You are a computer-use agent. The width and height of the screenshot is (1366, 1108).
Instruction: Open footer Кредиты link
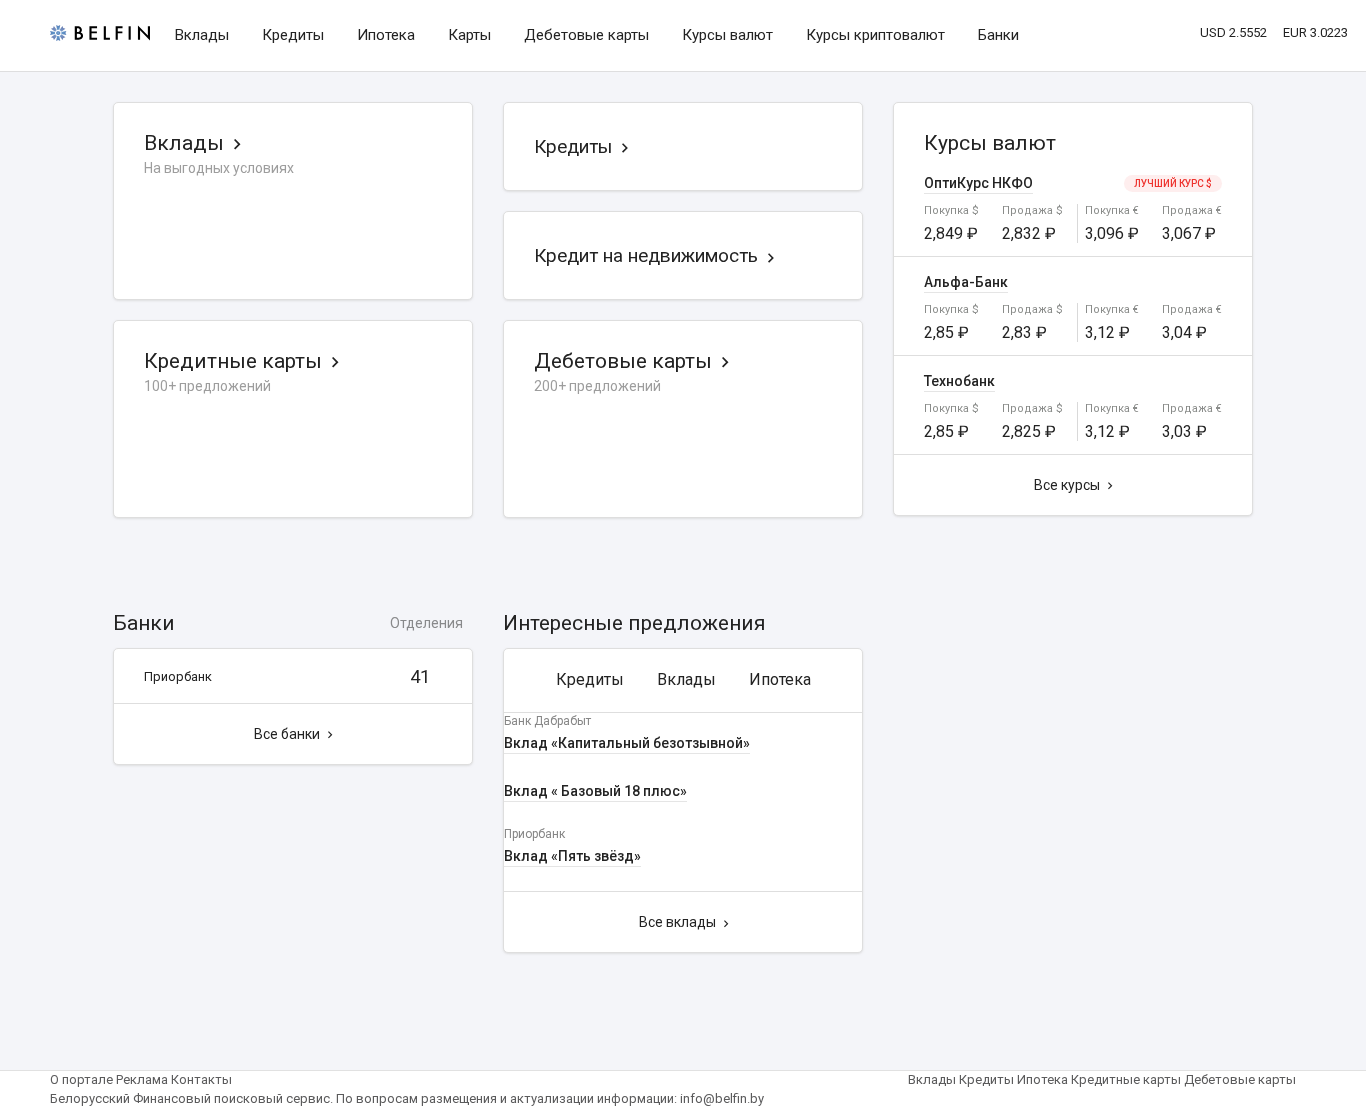(x=986, y=1080)
